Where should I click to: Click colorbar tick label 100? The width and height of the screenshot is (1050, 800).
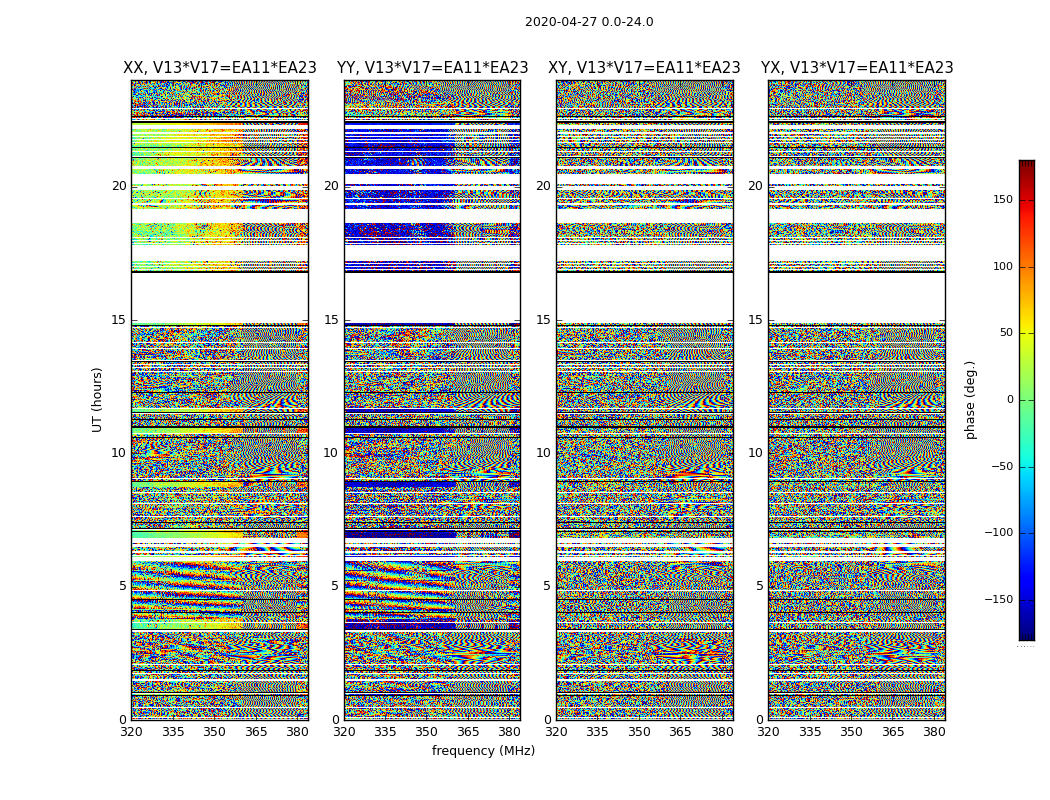(x=1003, y=266)
